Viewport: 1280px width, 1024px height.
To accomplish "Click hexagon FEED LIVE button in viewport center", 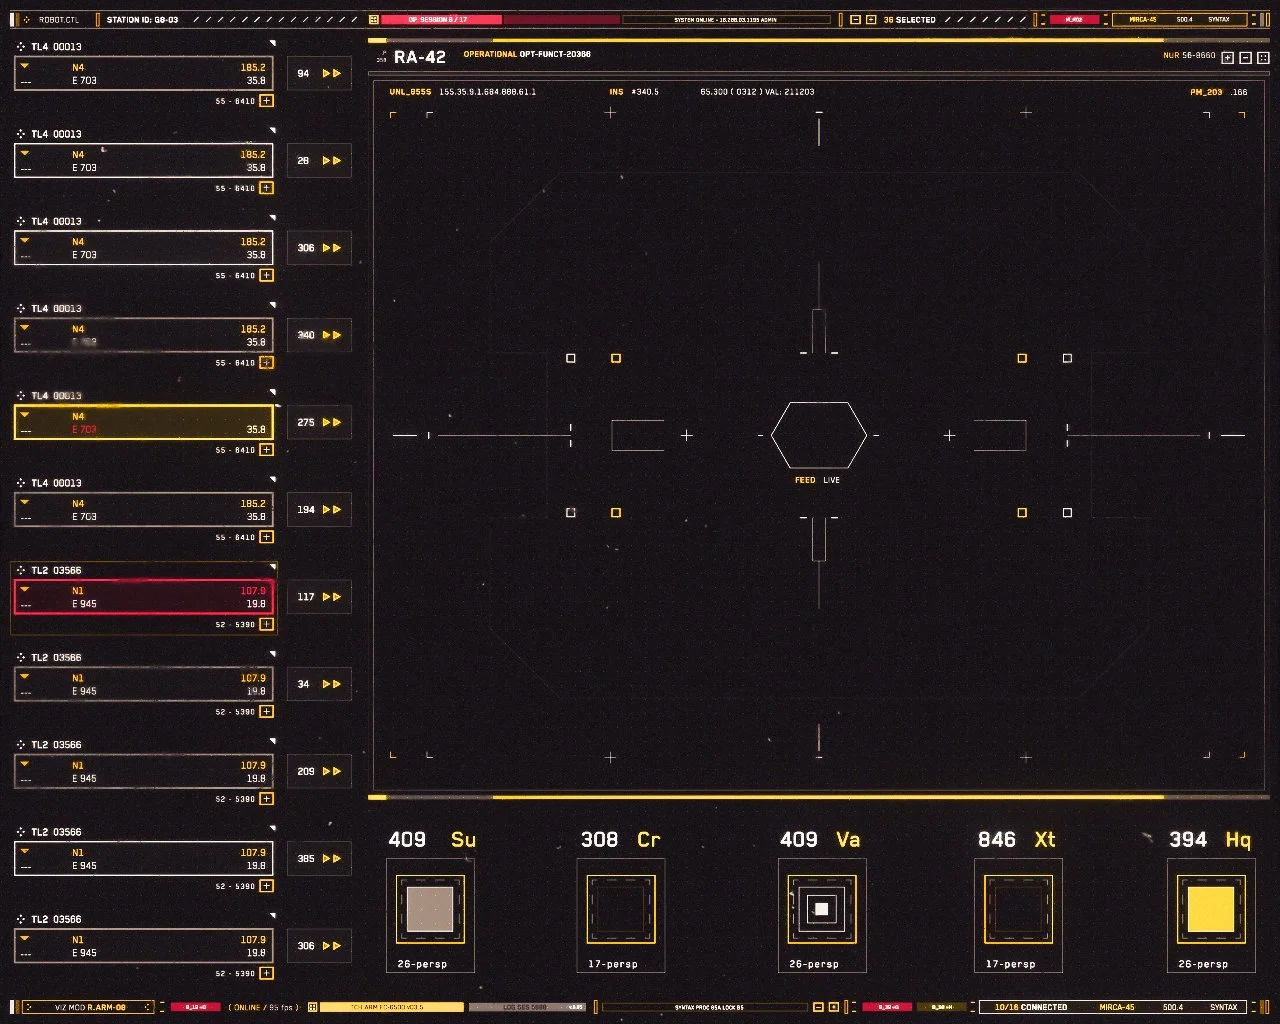I will click(x=818, y=435).
